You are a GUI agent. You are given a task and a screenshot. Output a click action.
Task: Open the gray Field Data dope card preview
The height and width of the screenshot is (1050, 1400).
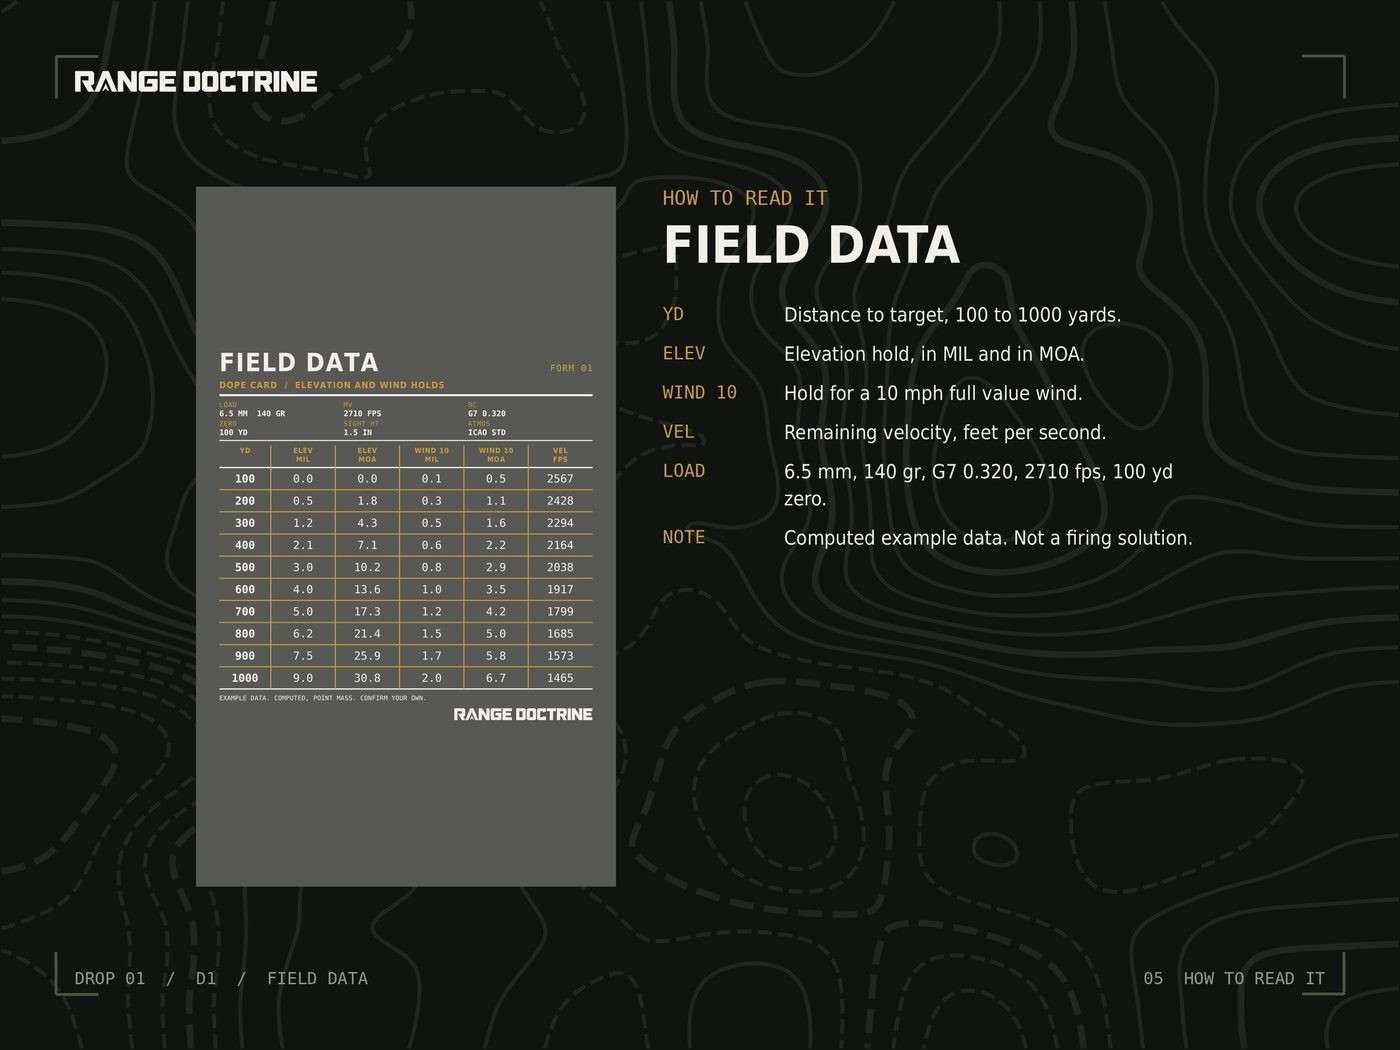coord(406,536)
